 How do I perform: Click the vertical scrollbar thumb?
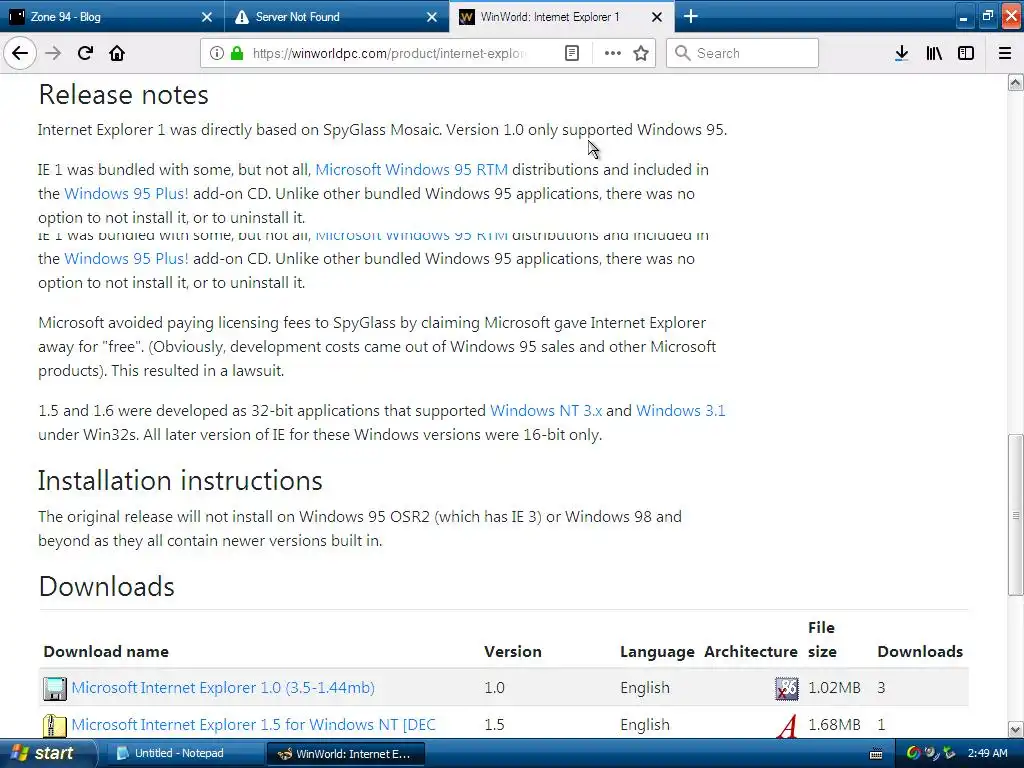tap(1015, 515)
